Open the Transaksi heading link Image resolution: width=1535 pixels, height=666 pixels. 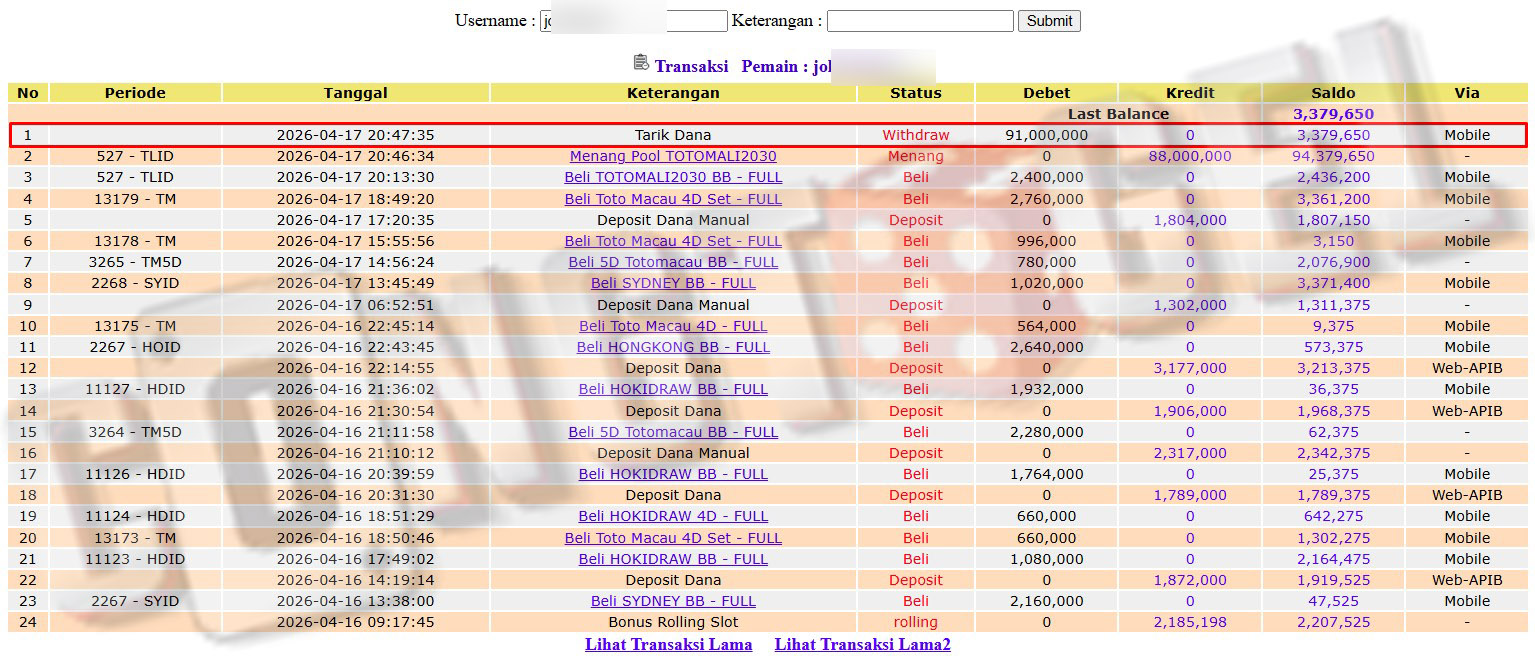coord(691,67)
